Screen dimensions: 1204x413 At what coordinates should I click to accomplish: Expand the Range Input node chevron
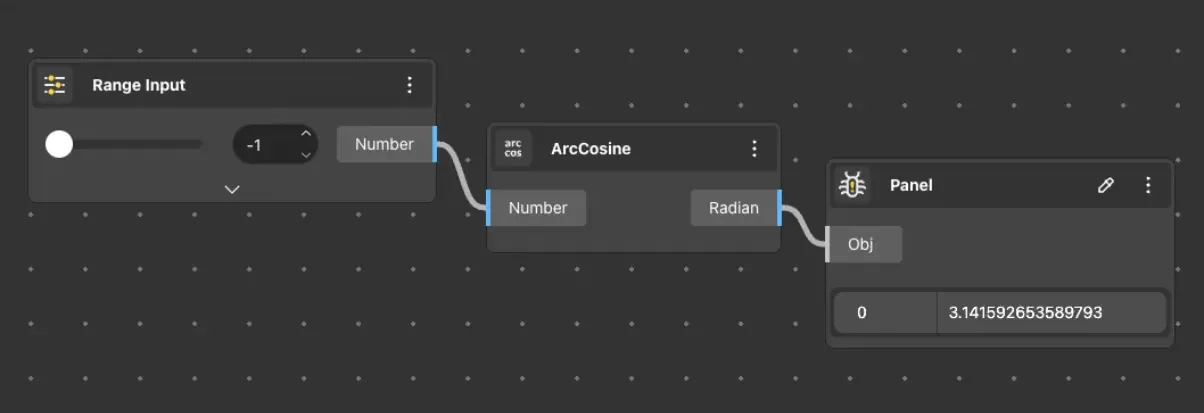coord(232,189)
